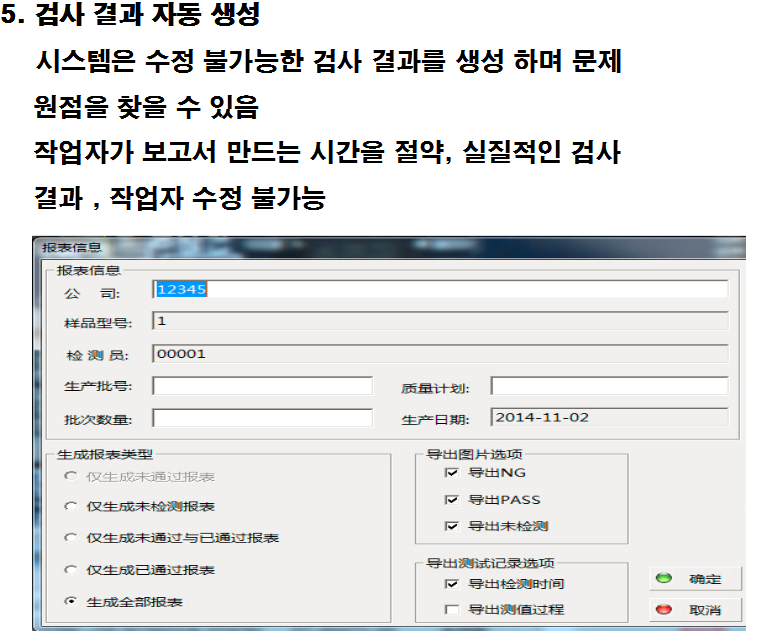Cancel with the 取消 button
This screenshot has width=759, height=632.
(695, 610)
